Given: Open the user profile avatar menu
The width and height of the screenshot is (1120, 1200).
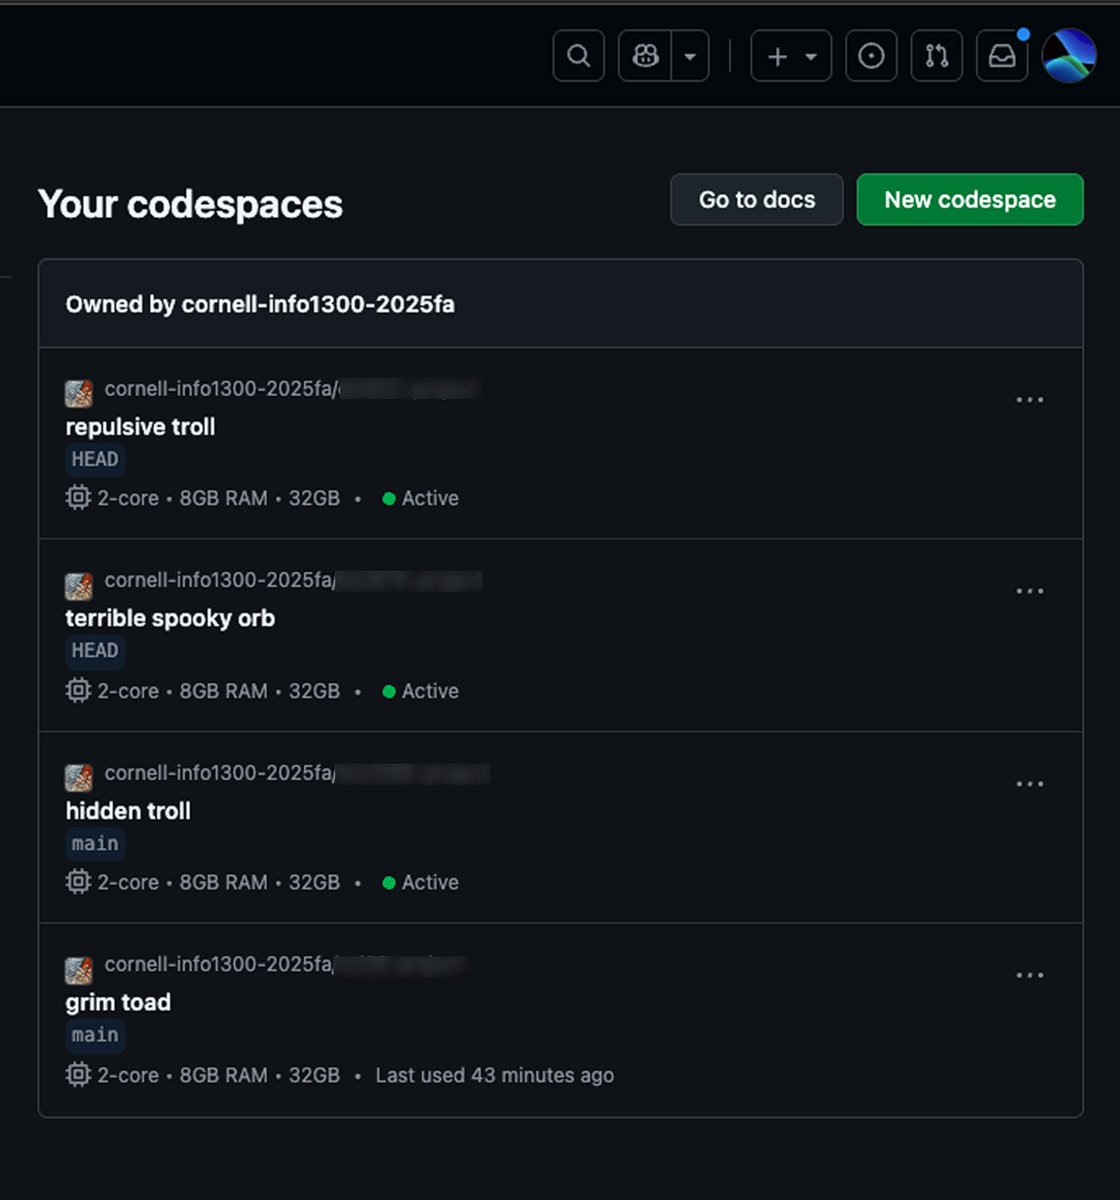Looking at the screenshot, I should [x=1069, y=56].
